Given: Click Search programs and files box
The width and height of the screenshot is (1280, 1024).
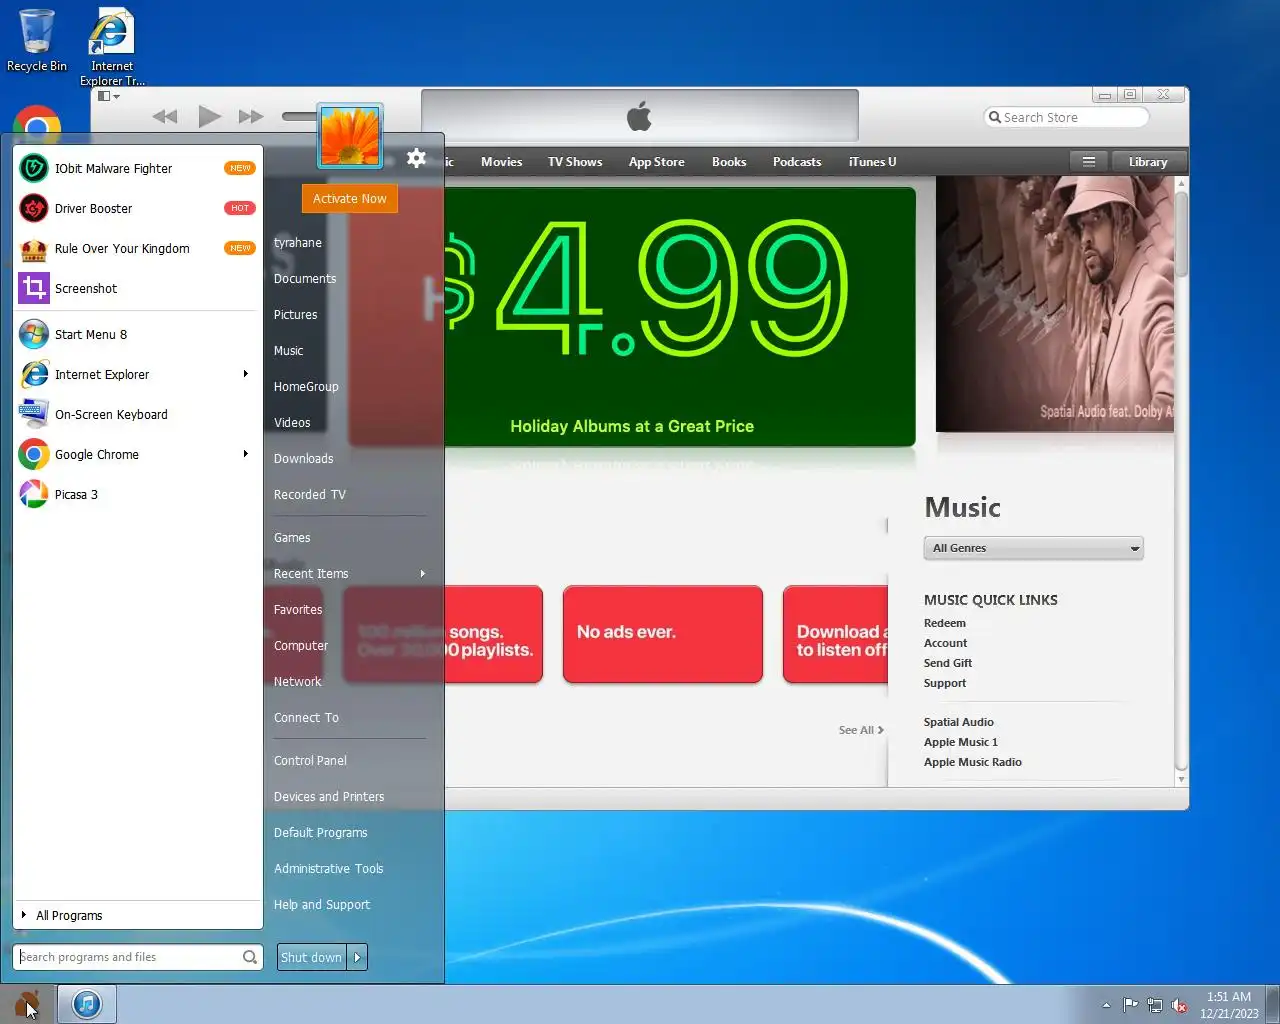Looking at the screenshot, I should pos(138,957).
